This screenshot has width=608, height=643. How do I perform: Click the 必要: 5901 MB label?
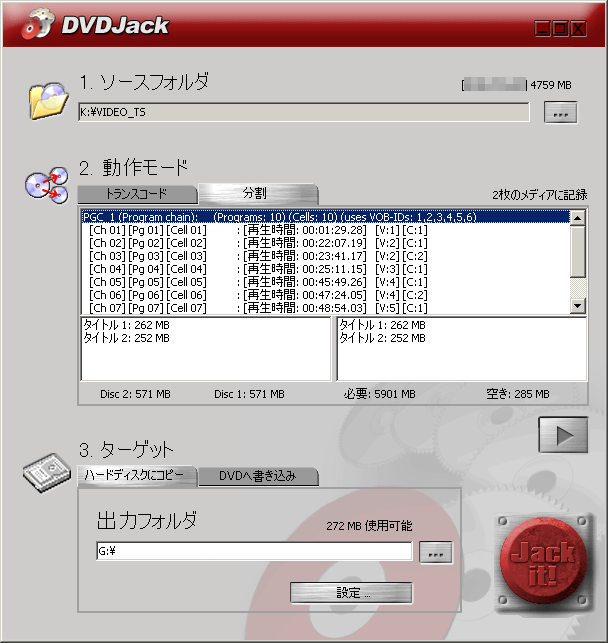380,394
